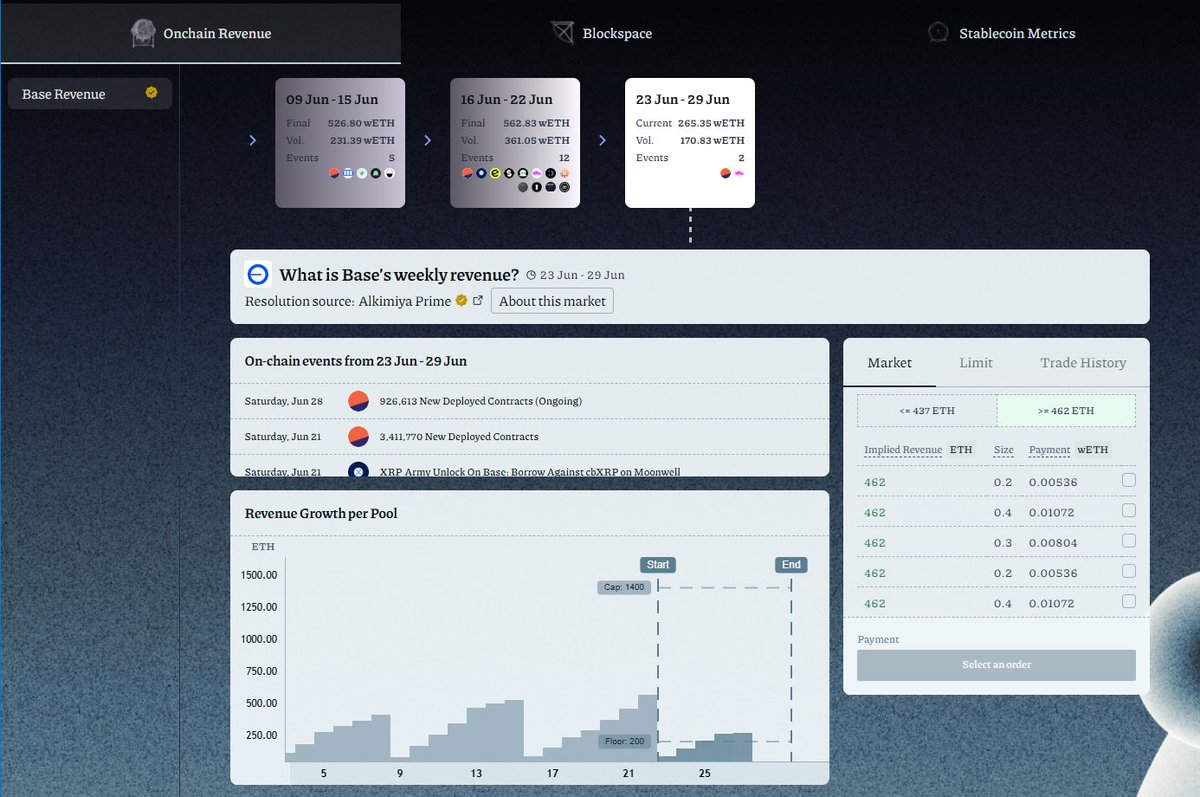
Task: Select the first 462 ETH order checkbox
Action: click(1130, 479)
